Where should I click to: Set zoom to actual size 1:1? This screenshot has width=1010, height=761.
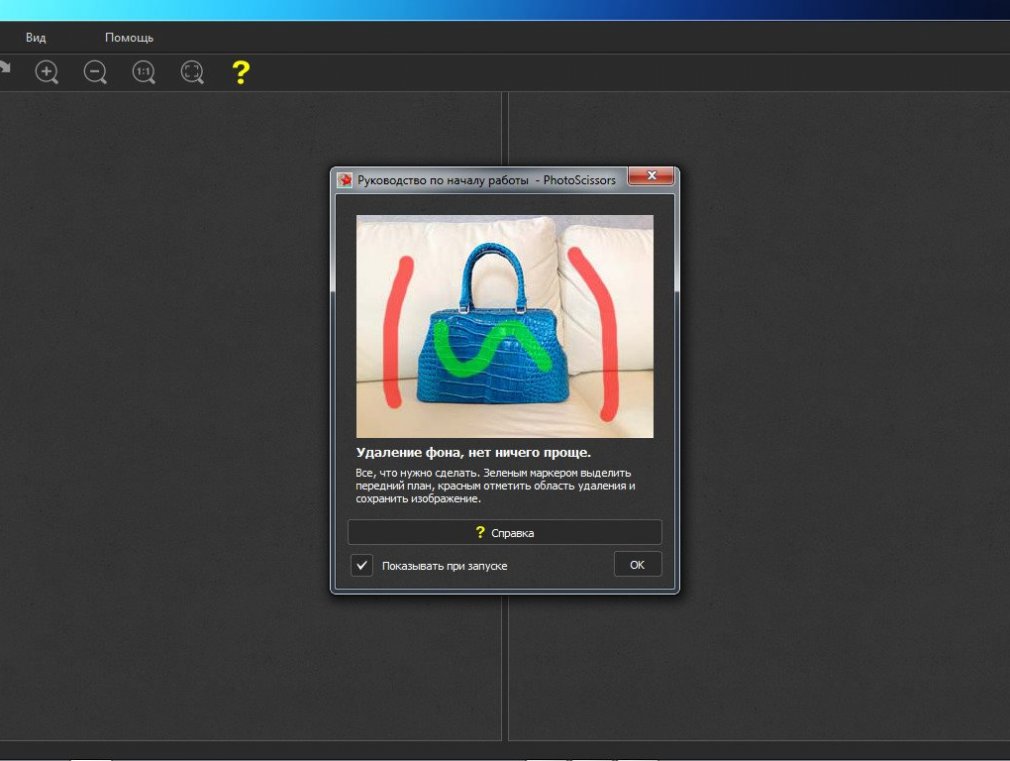tap(144, 72)
